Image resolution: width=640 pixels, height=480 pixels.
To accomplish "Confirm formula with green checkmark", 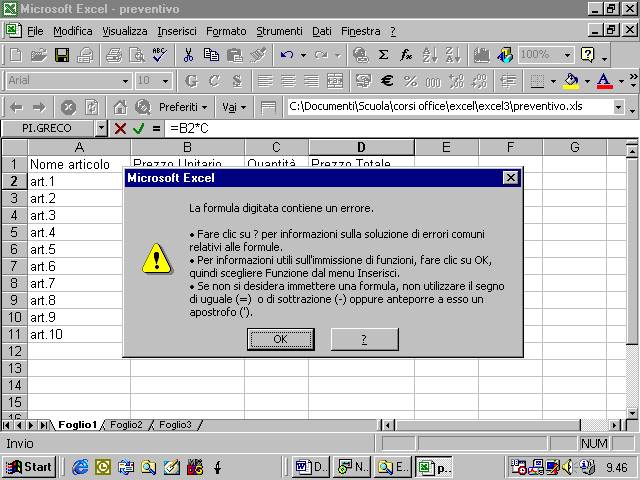I will (139, 129).
